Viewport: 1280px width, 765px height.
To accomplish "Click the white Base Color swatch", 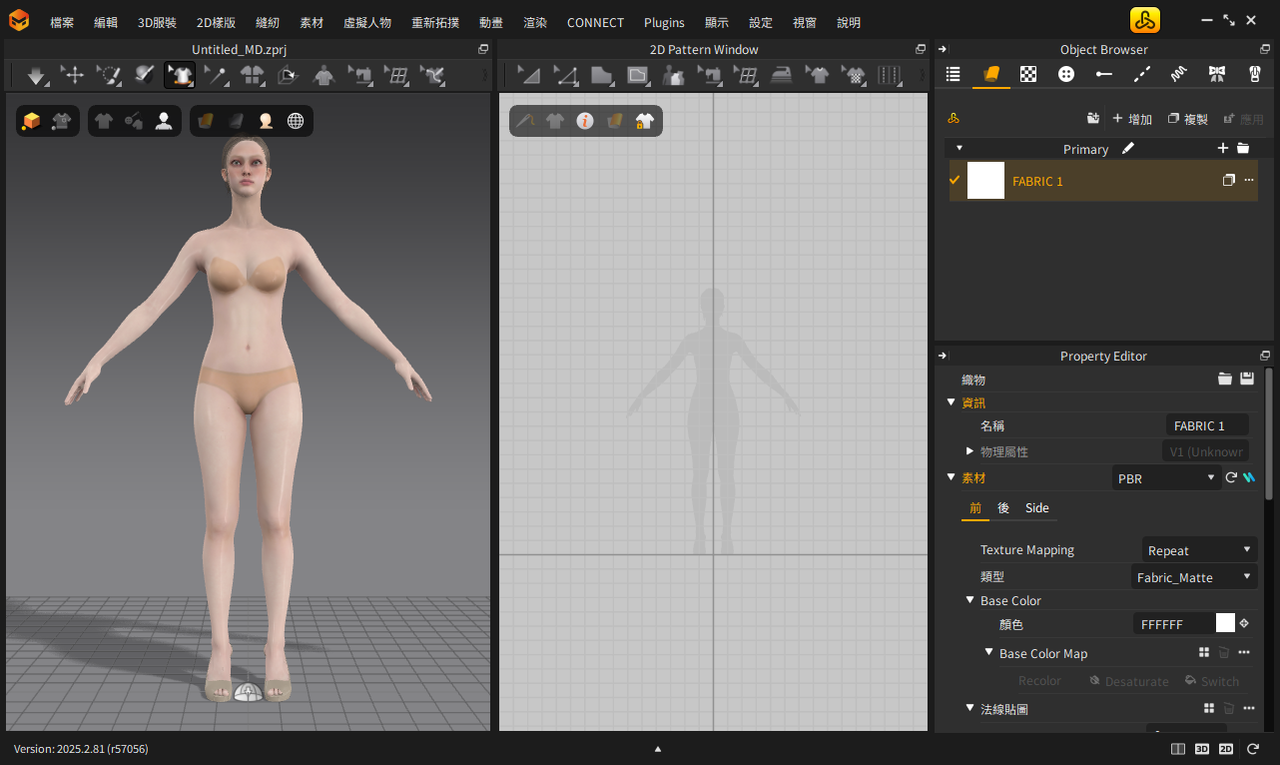I will pos(1225,624).
